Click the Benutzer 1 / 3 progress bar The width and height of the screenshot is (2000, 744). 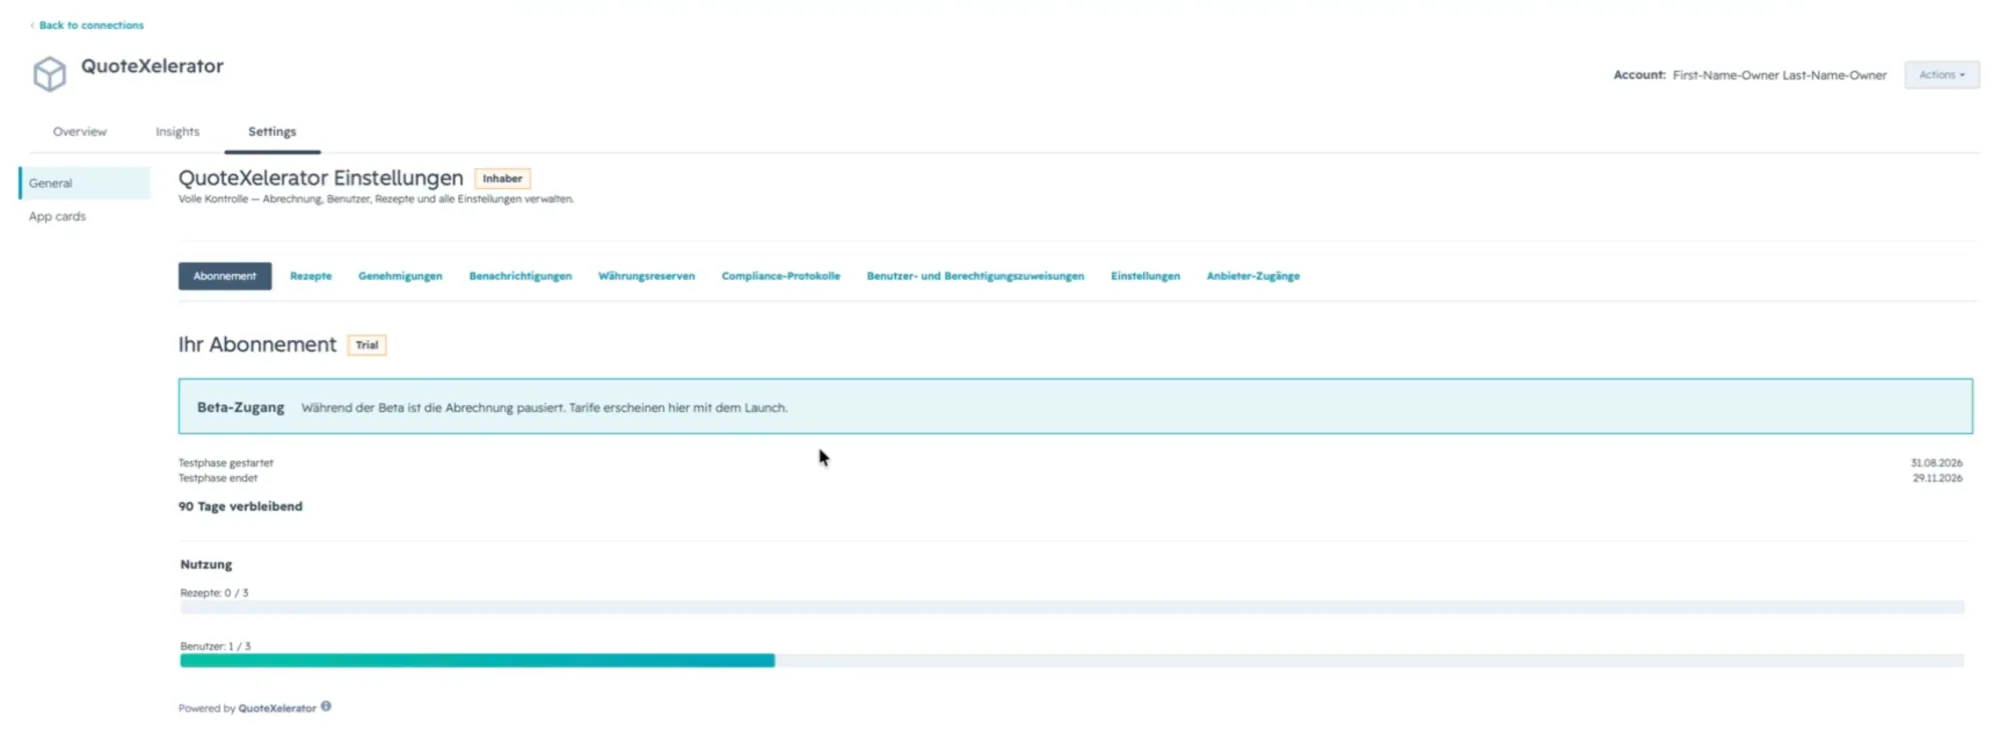click(1072, 660)
